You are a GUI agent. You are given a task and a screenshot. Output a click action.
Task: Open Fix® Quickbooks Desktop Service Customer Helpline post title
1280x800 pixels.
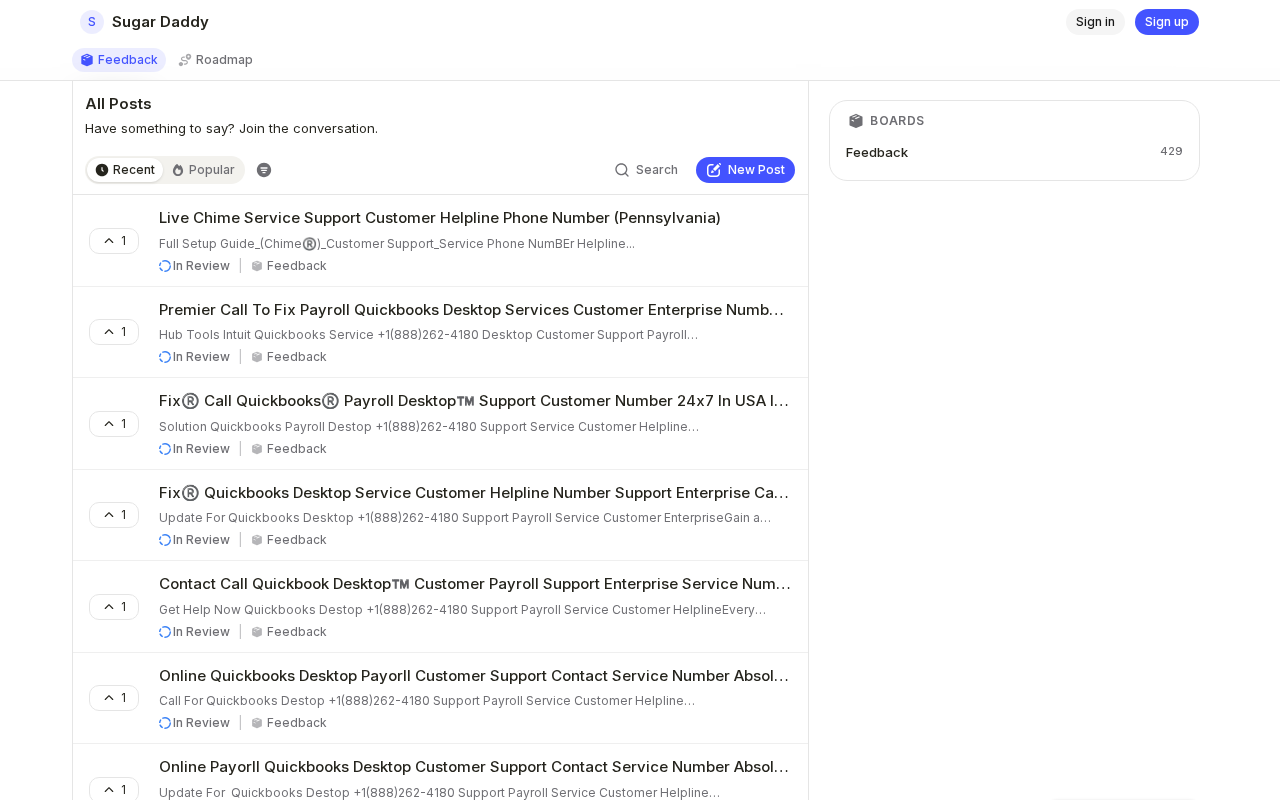[475, 493]
